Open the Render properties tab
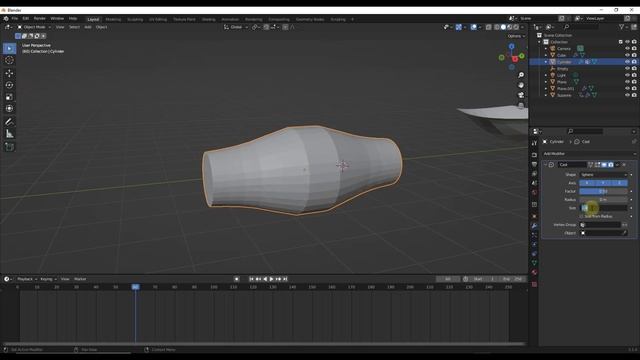Viewport: 640px width, 360px height. coord(534,155)
